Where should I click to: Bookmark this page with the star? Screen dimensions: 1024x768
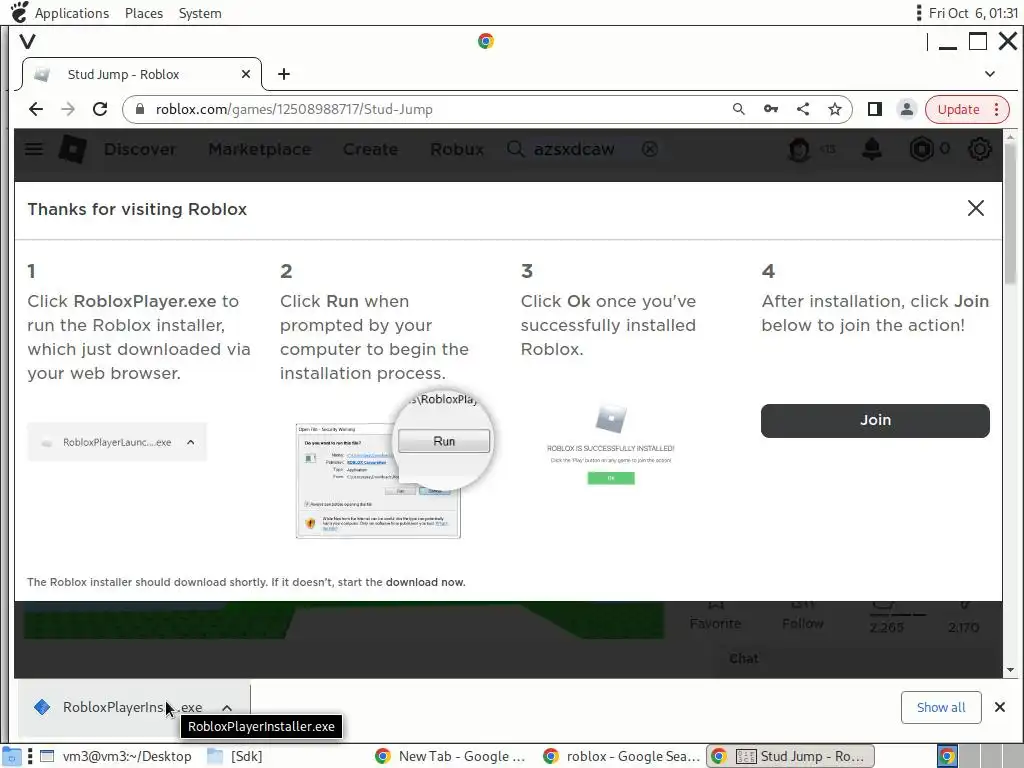tap(835, 109)
